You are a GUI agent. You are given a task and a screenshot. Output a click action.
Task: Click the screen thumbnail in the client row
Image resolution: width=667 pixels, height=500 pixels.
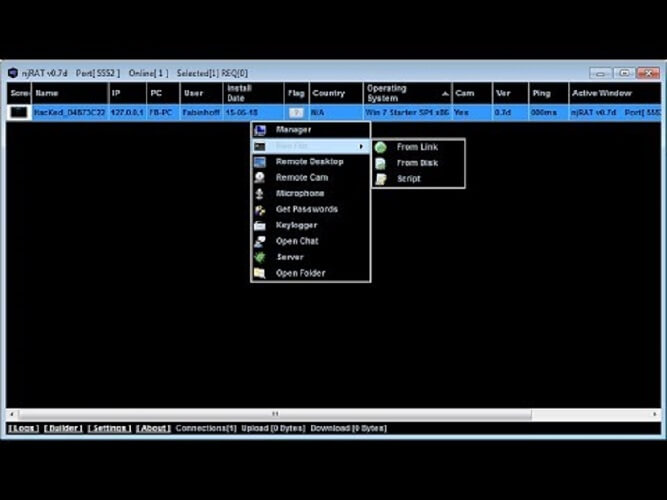pos(19,113)
